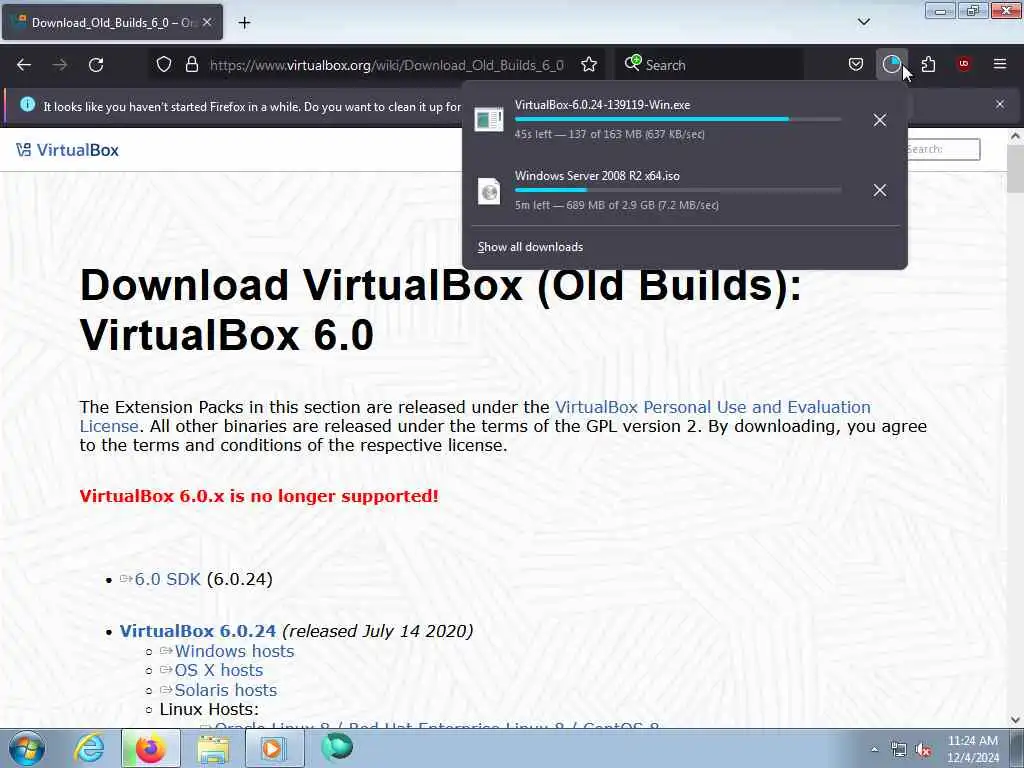Close the Download_Old_Builds_6_0 tab
This screenshot has height=768, width=1024.
tap(207, 22)
